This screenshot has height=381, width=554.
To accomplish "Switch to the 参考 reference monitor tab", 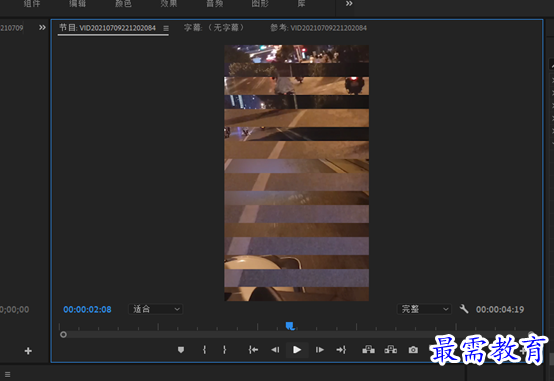I will point(318,28).
